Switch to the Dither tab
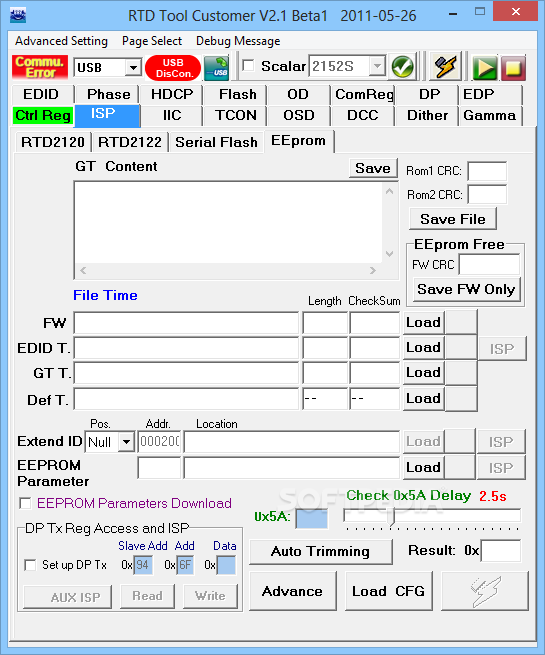 point(428,115)
